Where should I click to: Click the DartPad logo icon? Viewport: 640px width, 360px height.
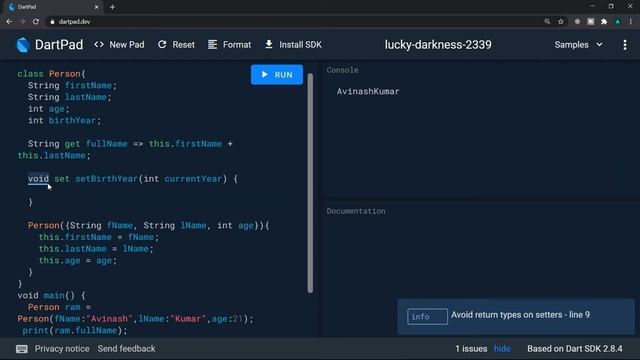coord(23,45)
